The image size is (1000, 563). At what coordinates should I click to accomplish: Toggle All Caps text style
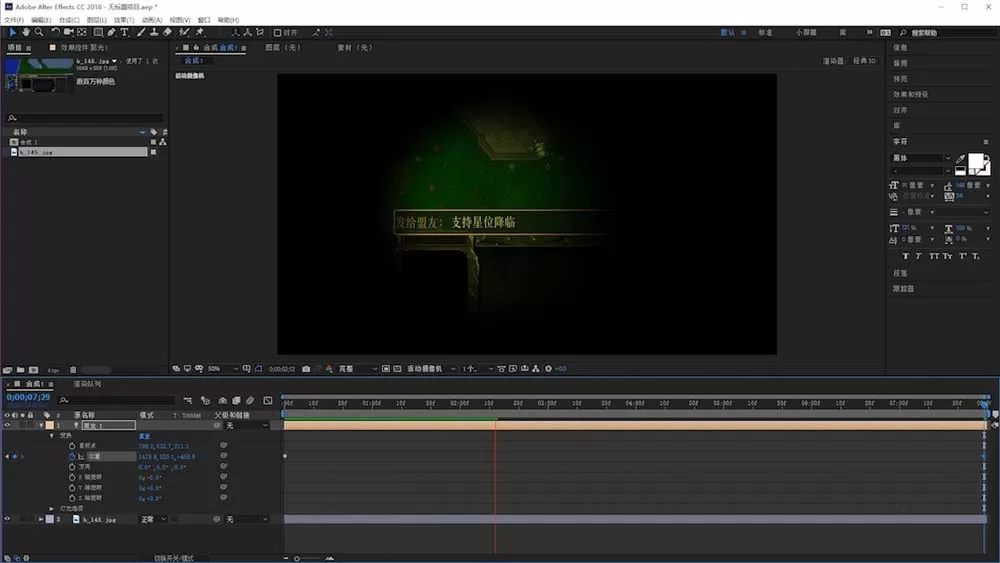point(934,256)
